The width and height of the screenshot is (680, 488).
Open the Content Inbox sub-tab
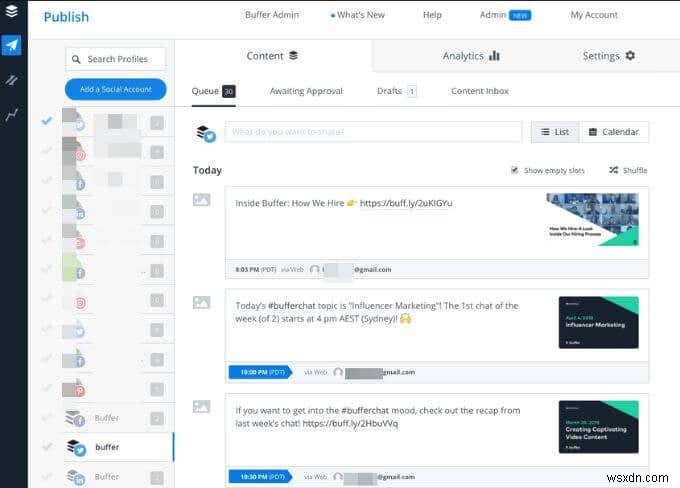pos(480,91)
